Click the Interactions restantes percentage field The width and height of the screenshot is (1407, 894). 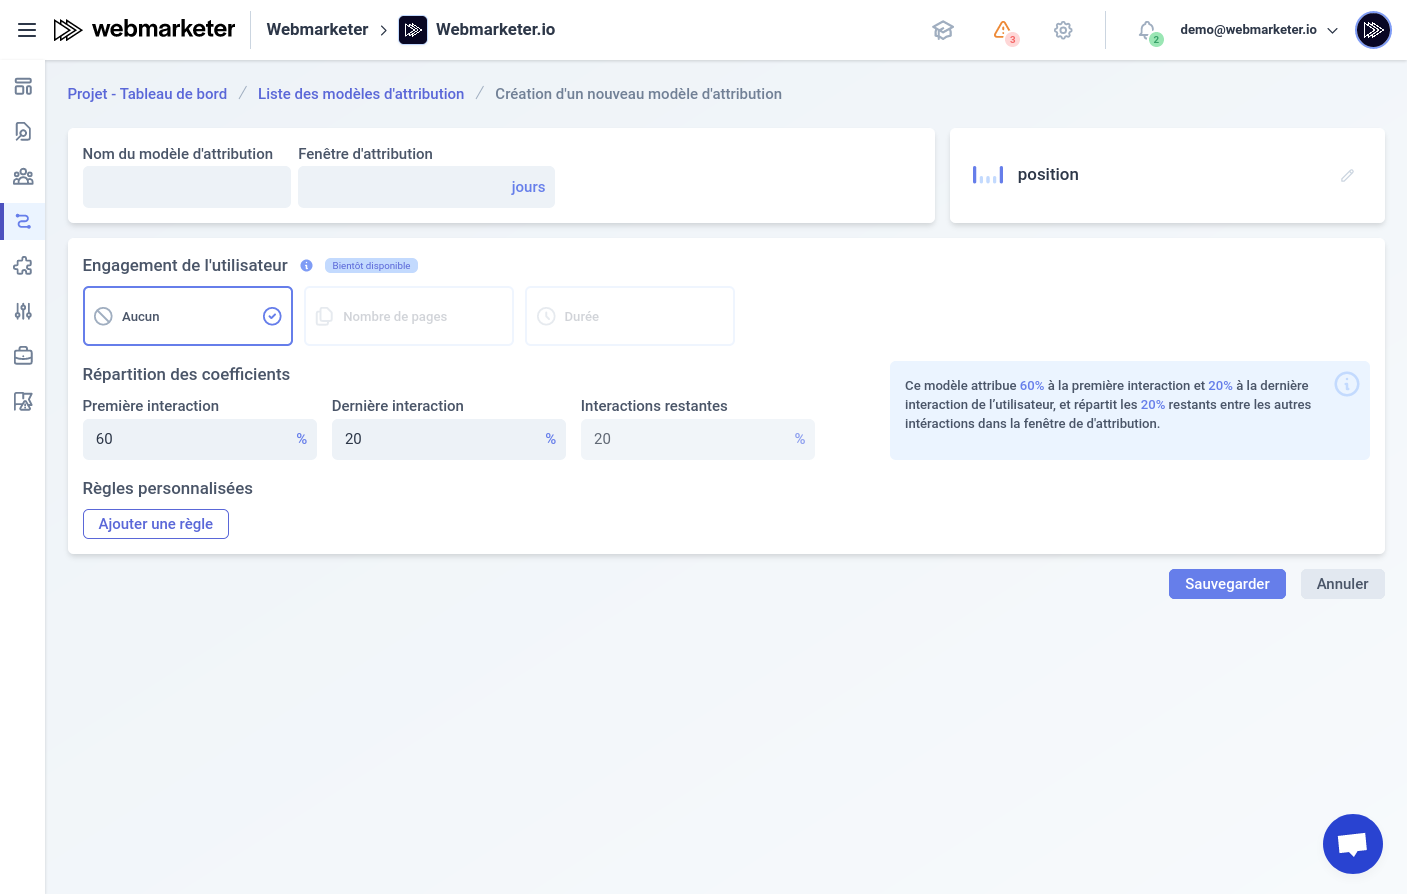[x=698, y=439]
